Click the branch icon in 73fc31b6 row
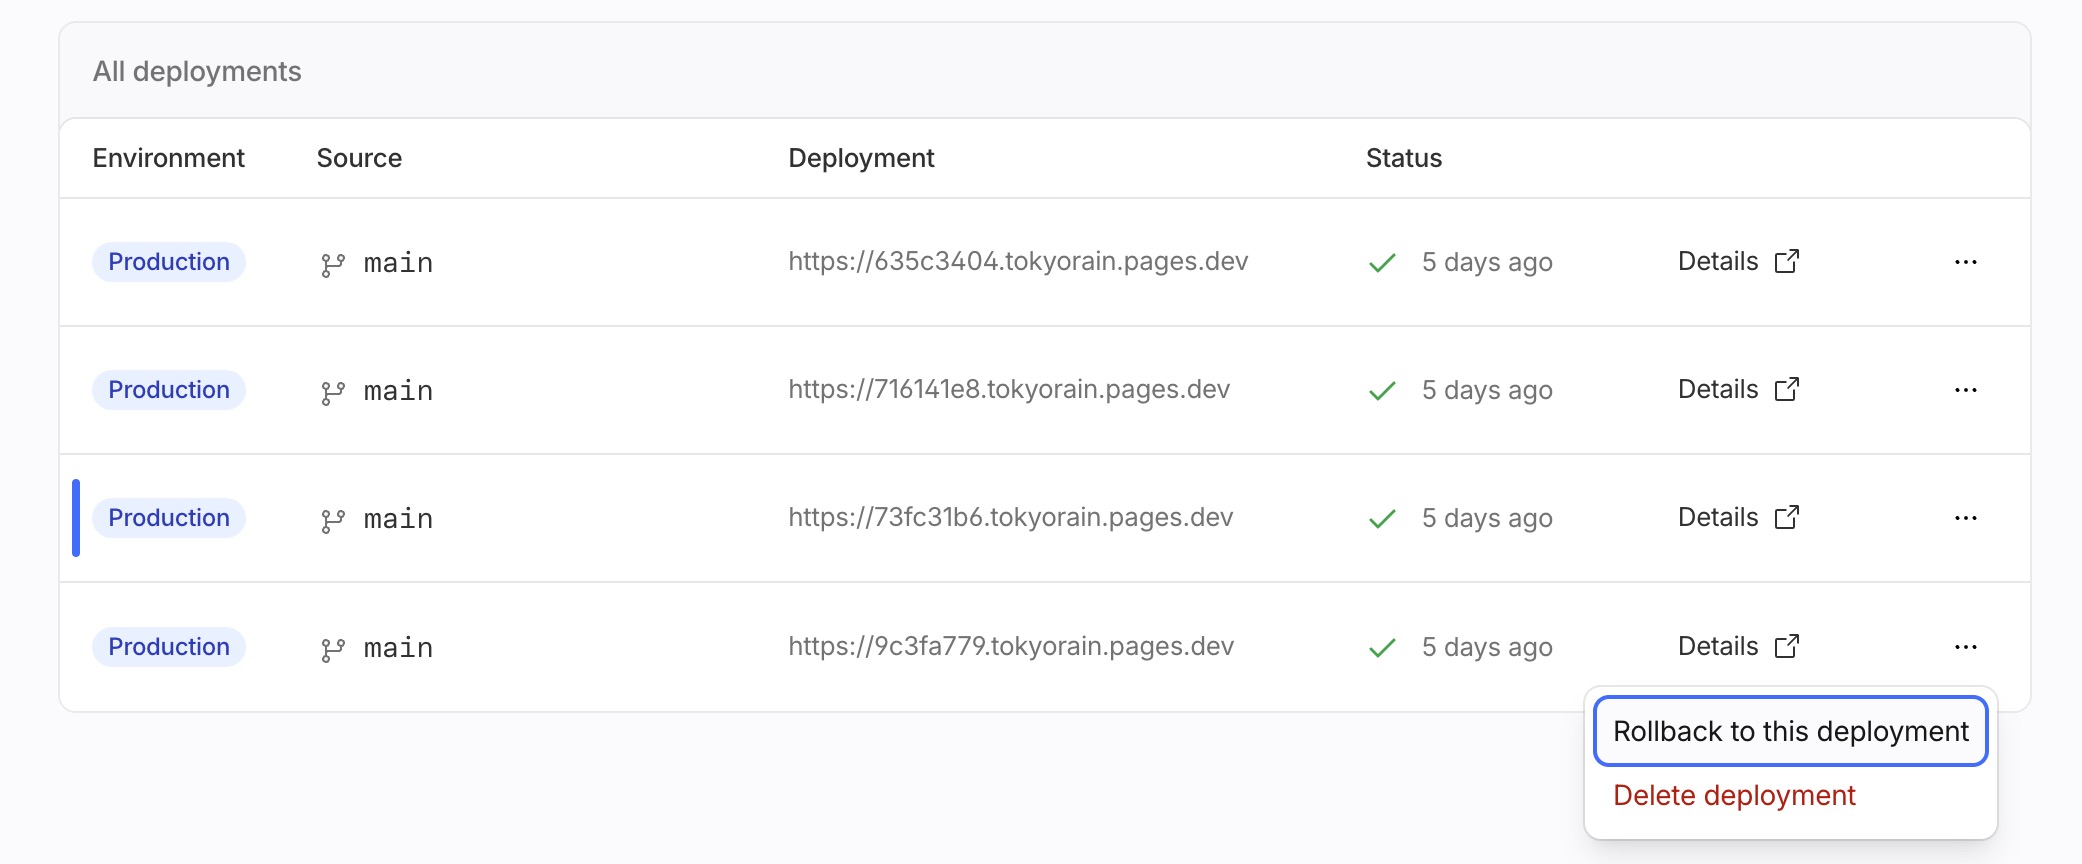This screenshot has width=2082, height=864. point(333,521)
